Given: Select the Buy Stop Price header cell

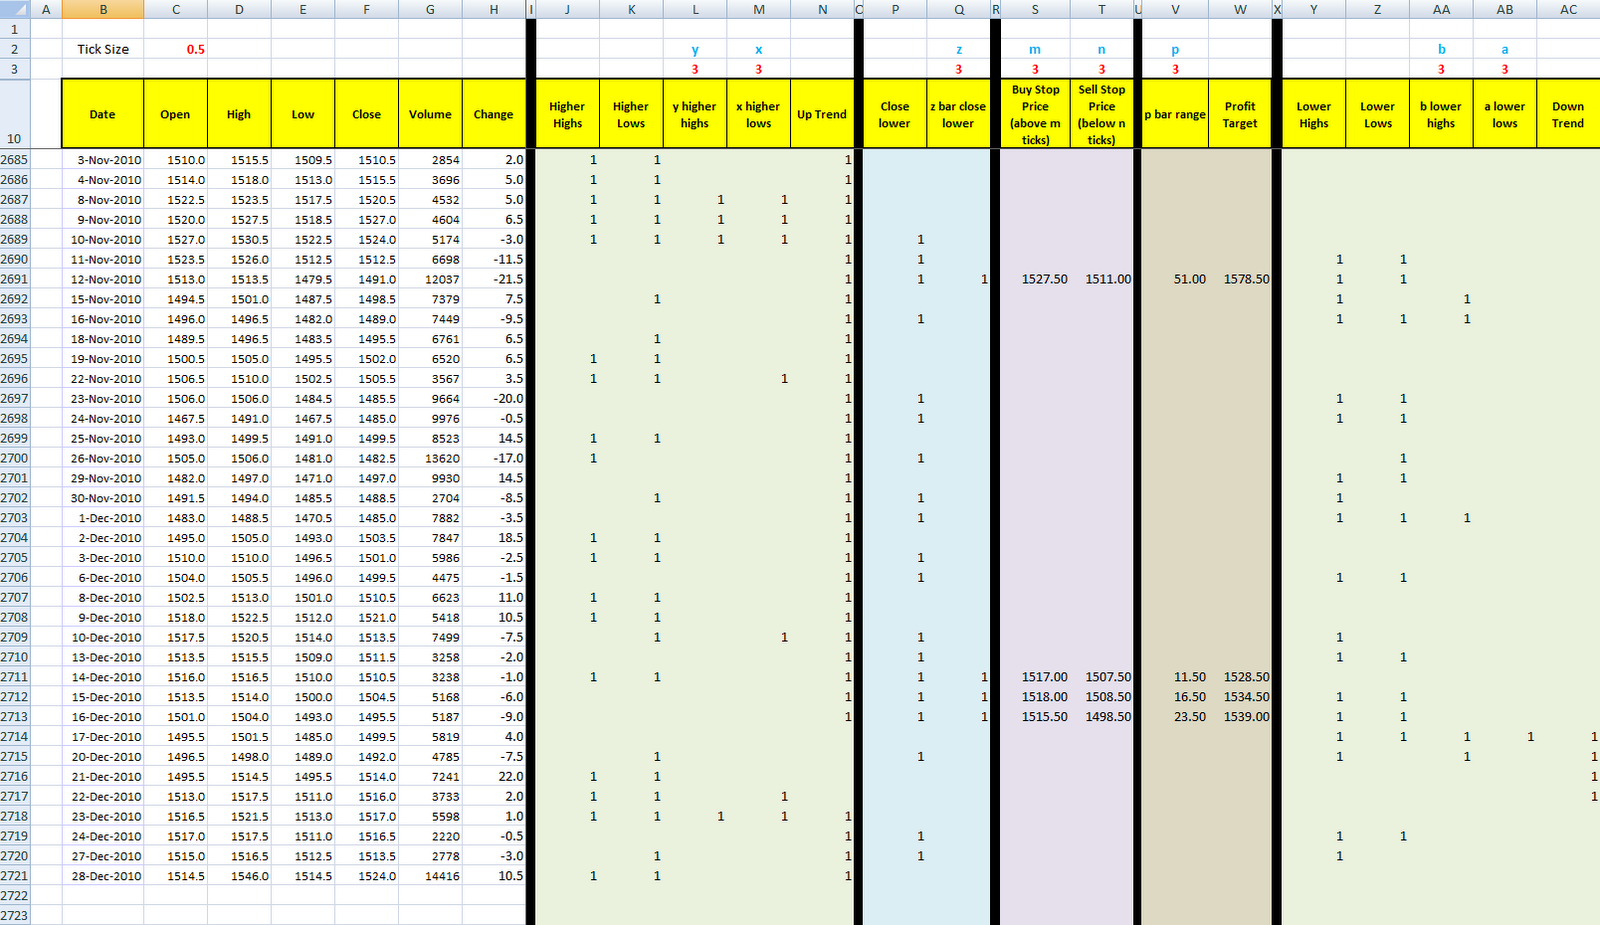Looking at the screenshot, I should 1035,113.
